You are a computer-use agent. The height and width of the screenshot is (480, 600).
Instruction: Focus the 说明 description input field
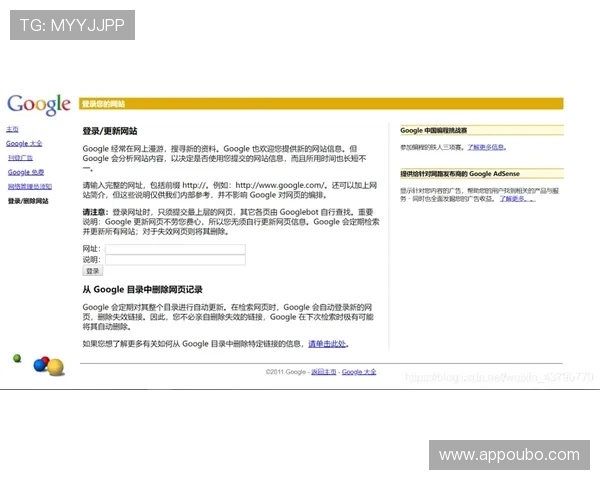tap(175, 260)
